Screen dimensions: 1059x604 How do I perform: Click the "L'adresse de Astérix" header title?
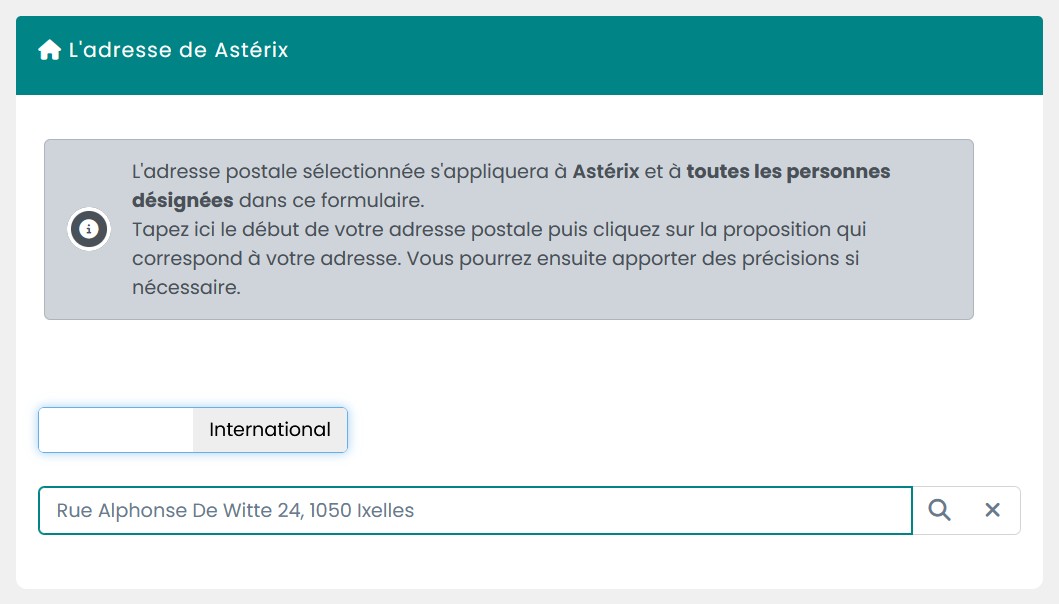[178, 50]
